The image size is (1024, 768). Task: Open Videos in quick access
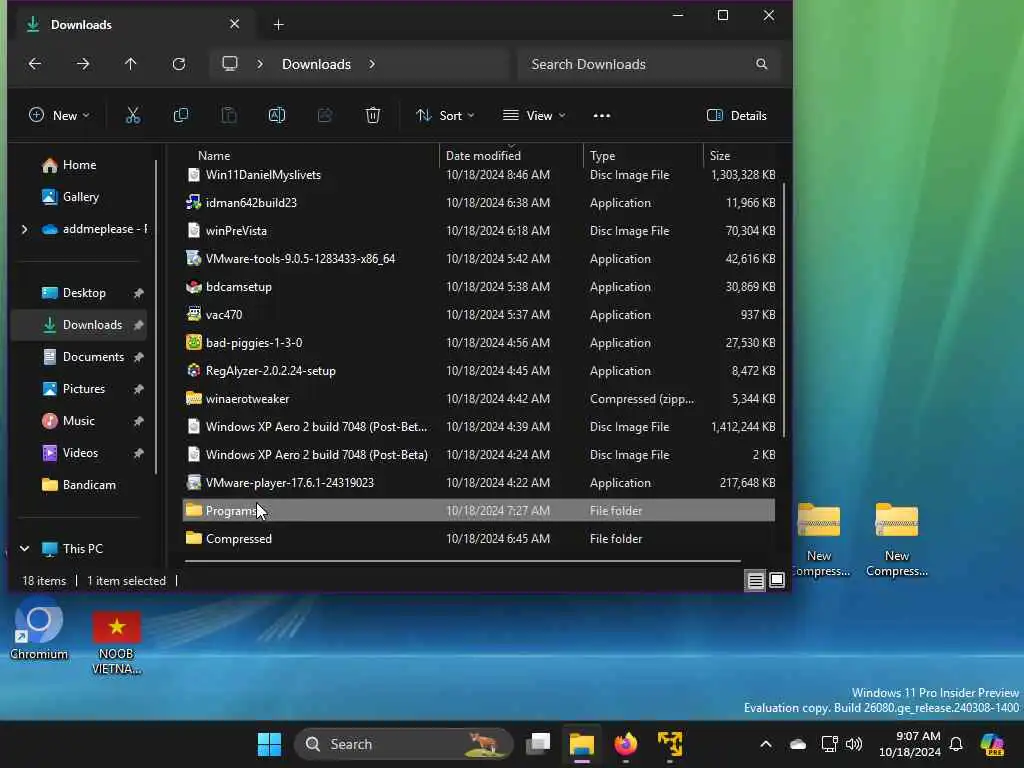tap(80, 453)
